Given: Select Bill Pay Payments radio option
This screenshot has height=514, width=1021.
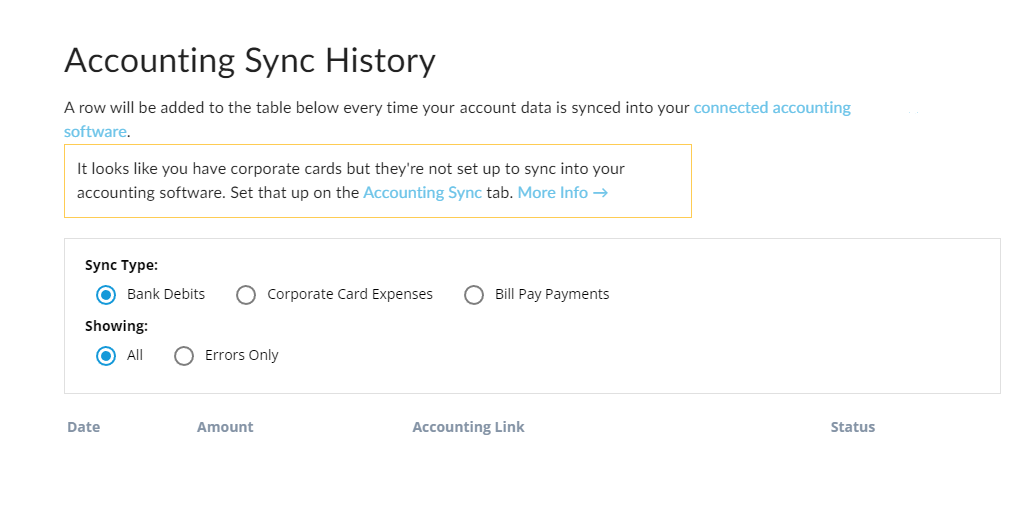Looking at the screenshot, I should coord(473,295).
